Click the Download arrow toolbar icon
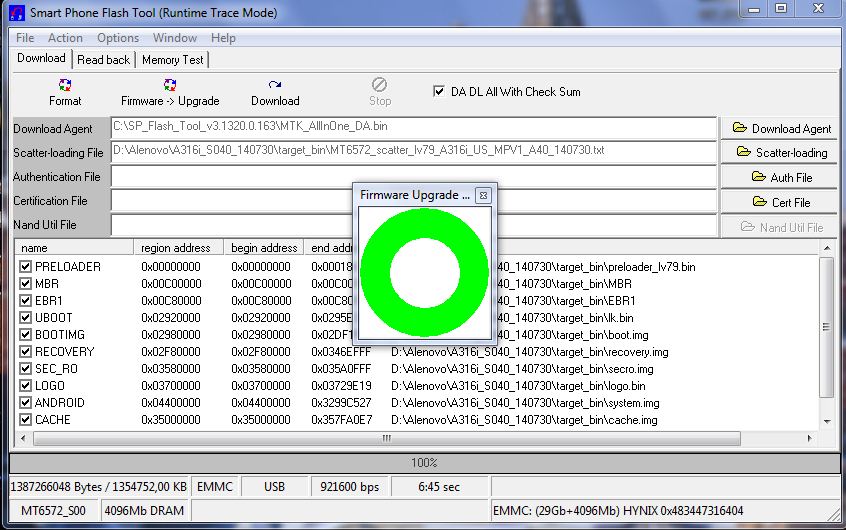 tap(275, 86)
